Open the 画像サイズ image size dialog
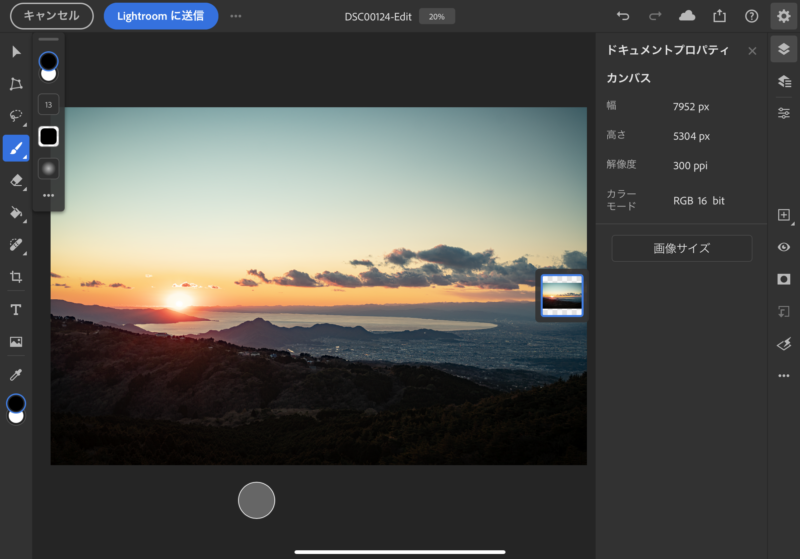Screen dimensions: 800x559 (681, 248)
